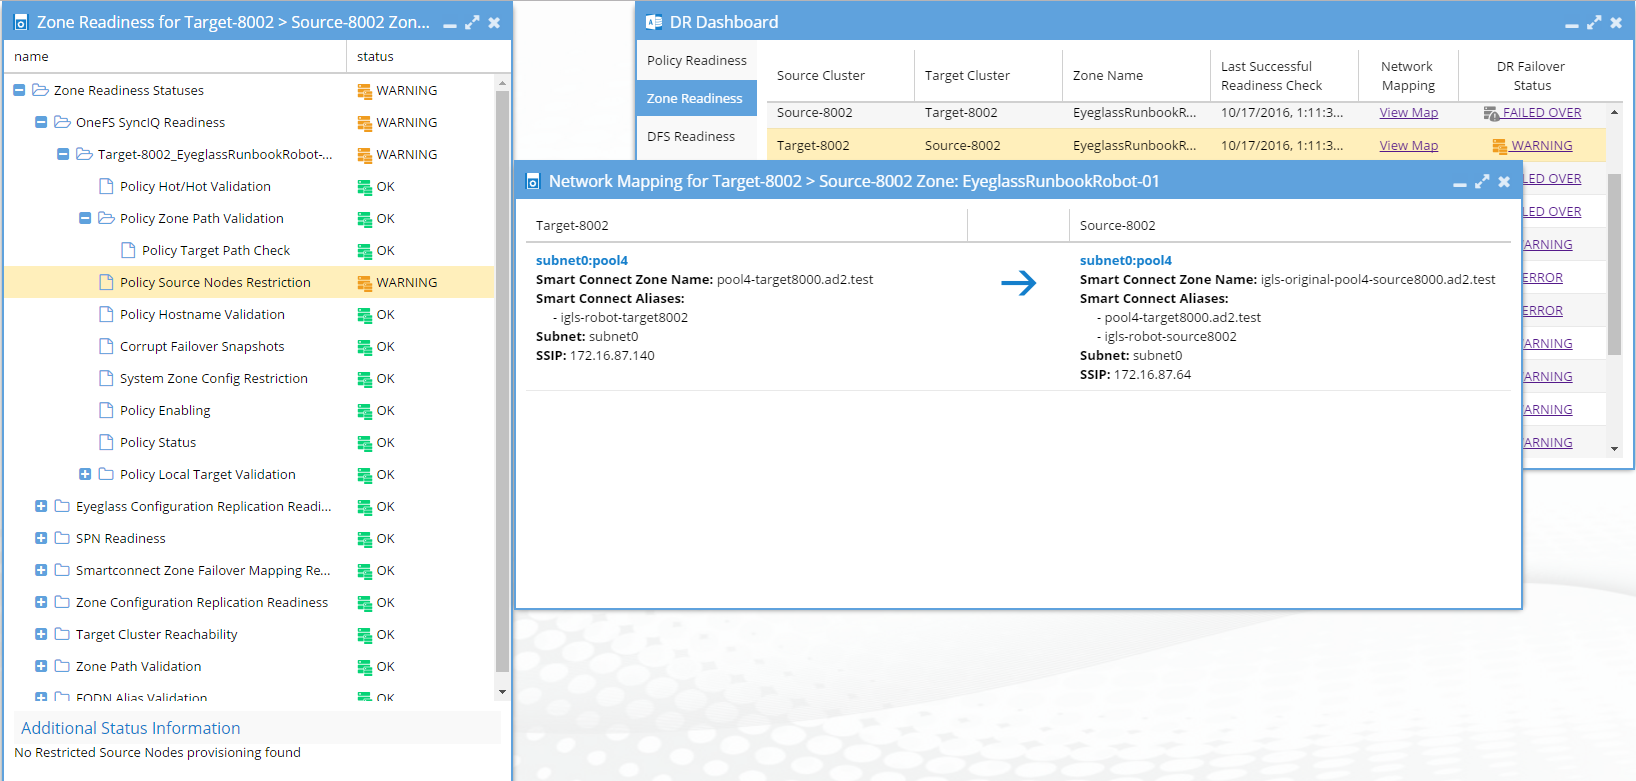
Task: Open View Map link for Source-8002 row
Action: point(1409,112)
